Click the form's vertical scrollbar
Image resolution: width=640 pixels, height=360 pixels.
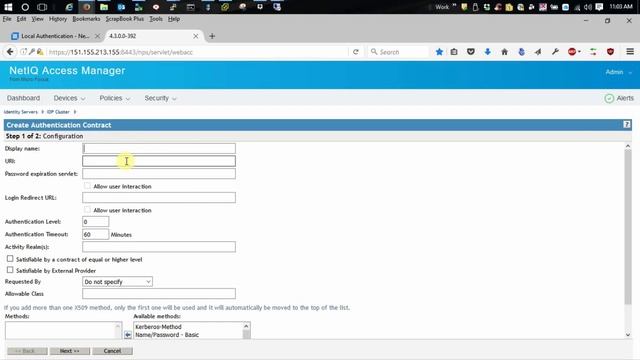pos(628,227)
